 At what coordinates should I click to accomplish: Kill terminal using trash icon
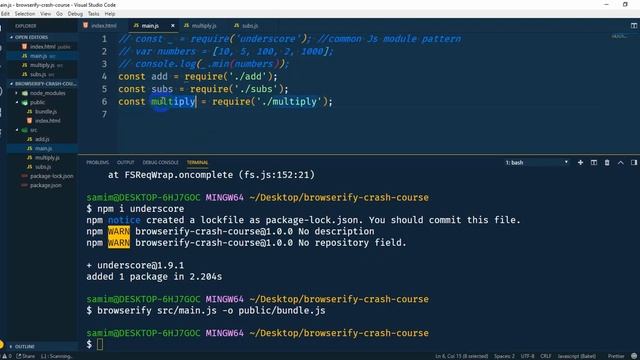[607, 162]
